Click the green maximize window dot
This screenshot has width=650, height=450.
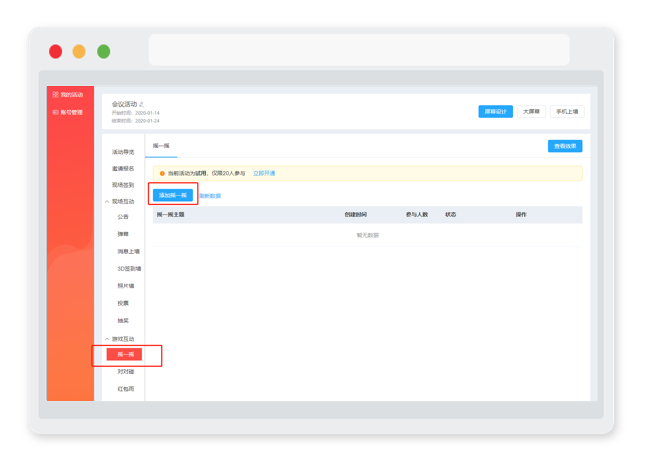104,52
